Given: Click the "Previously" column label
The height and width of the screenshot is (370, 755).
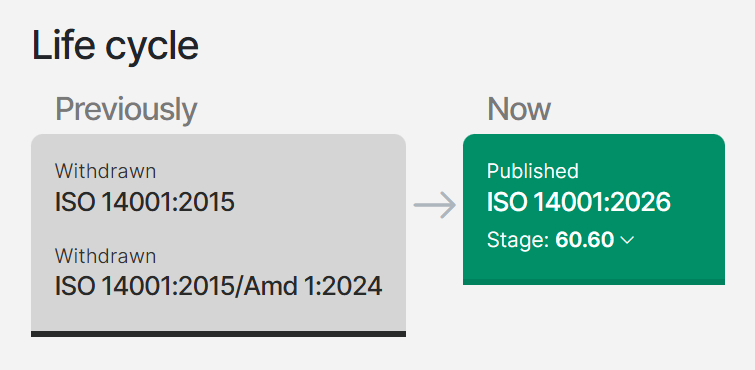Looking at the screenshot, I should [126, 110].
